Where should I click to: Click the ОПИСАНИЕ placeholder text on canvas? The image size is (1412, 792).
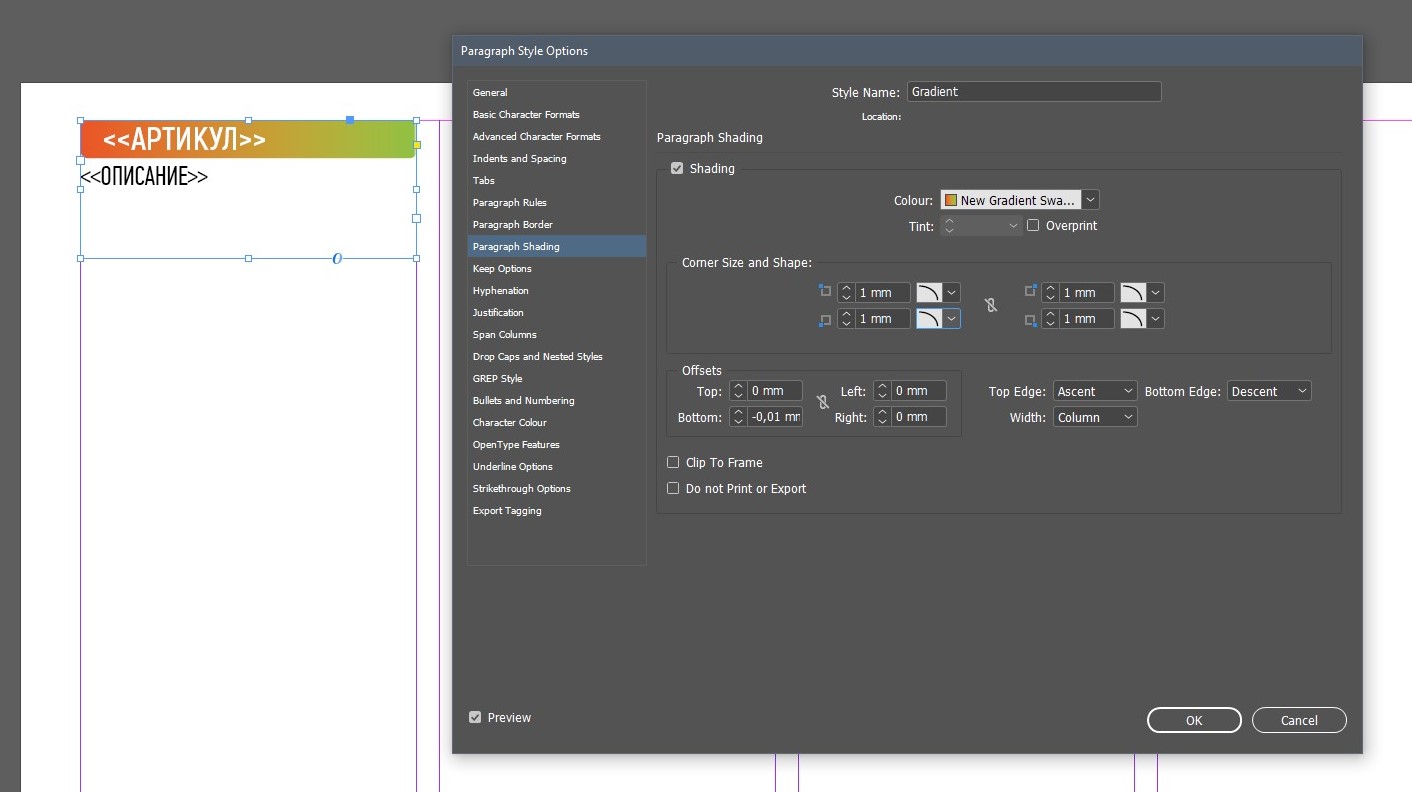tap(144, 177)
